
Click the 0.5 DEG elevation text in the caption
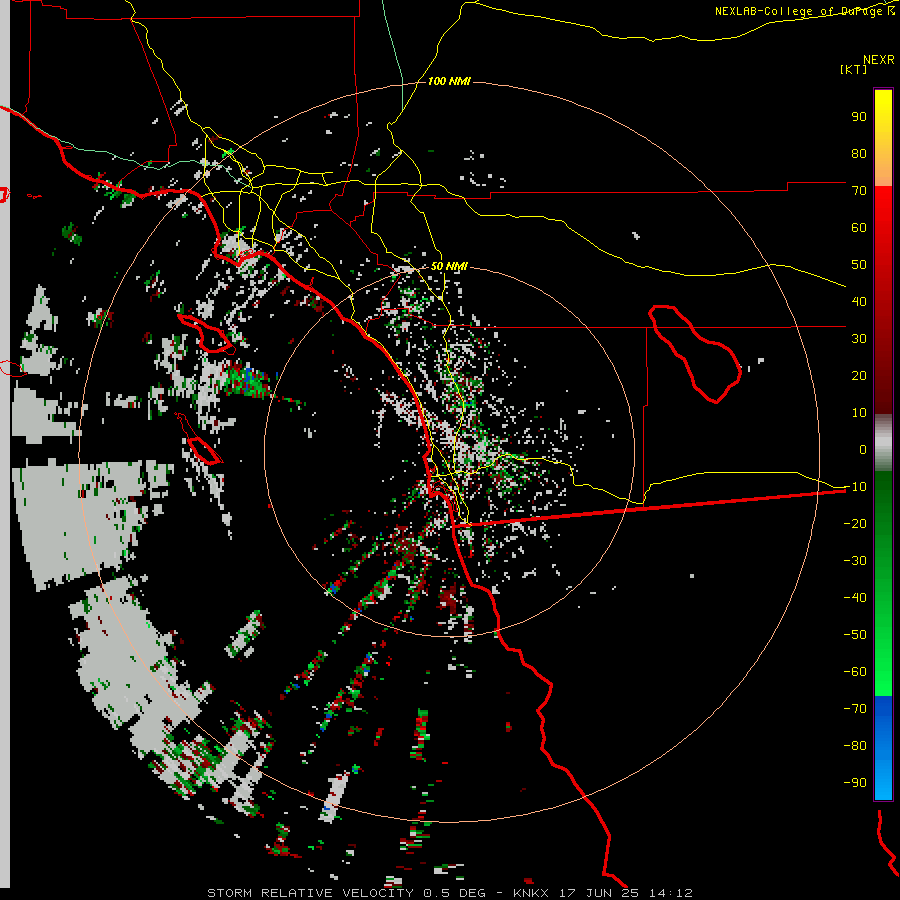(453, 893)
